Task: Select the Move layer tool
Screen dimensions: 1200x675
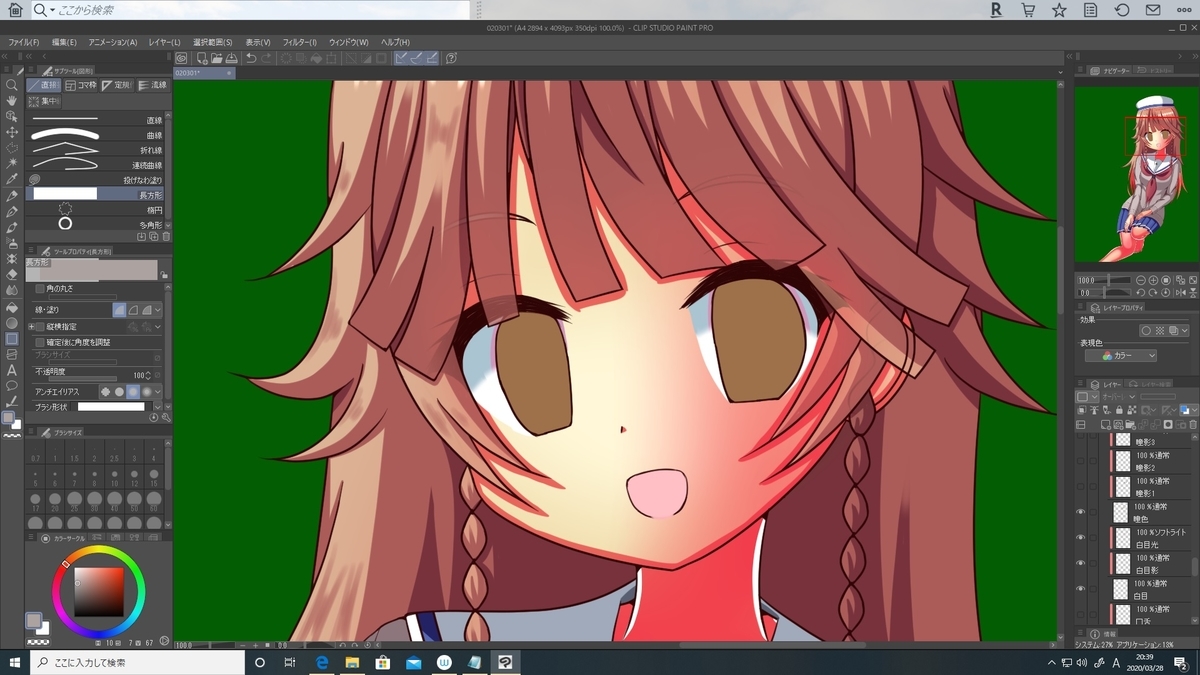Action: click(12, 131)
